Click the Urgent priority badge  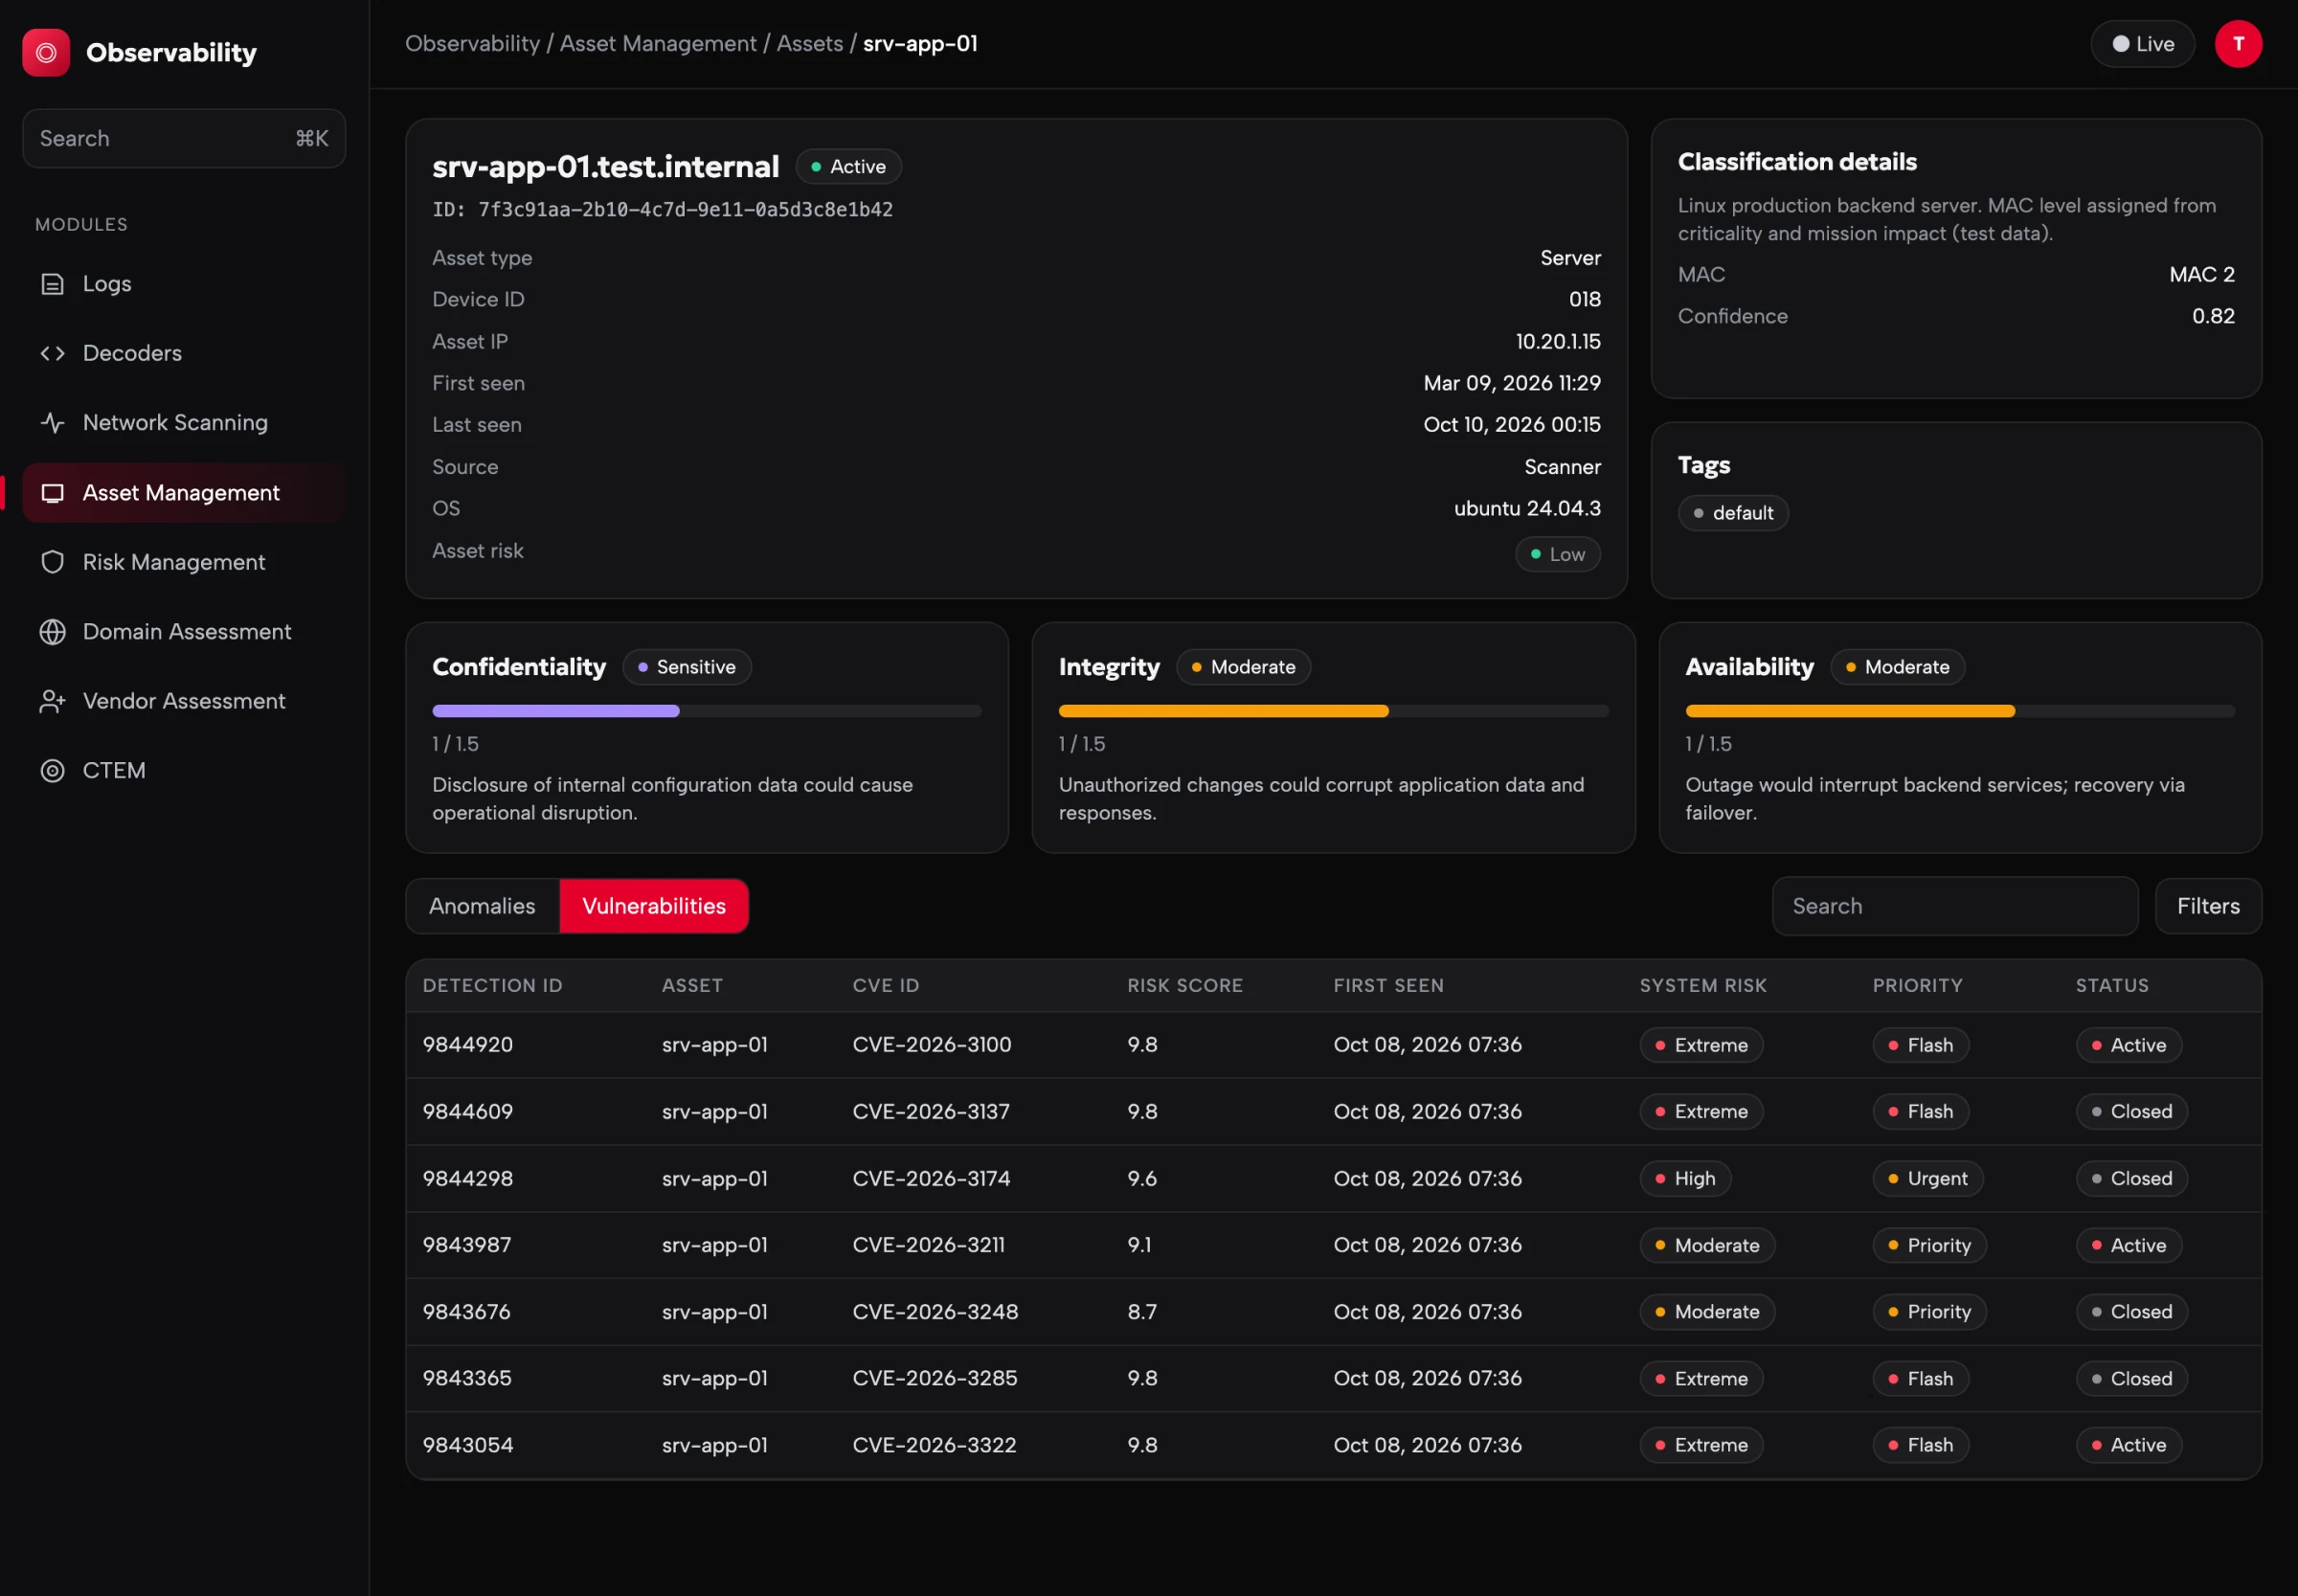click(x=1928, y=1179)
